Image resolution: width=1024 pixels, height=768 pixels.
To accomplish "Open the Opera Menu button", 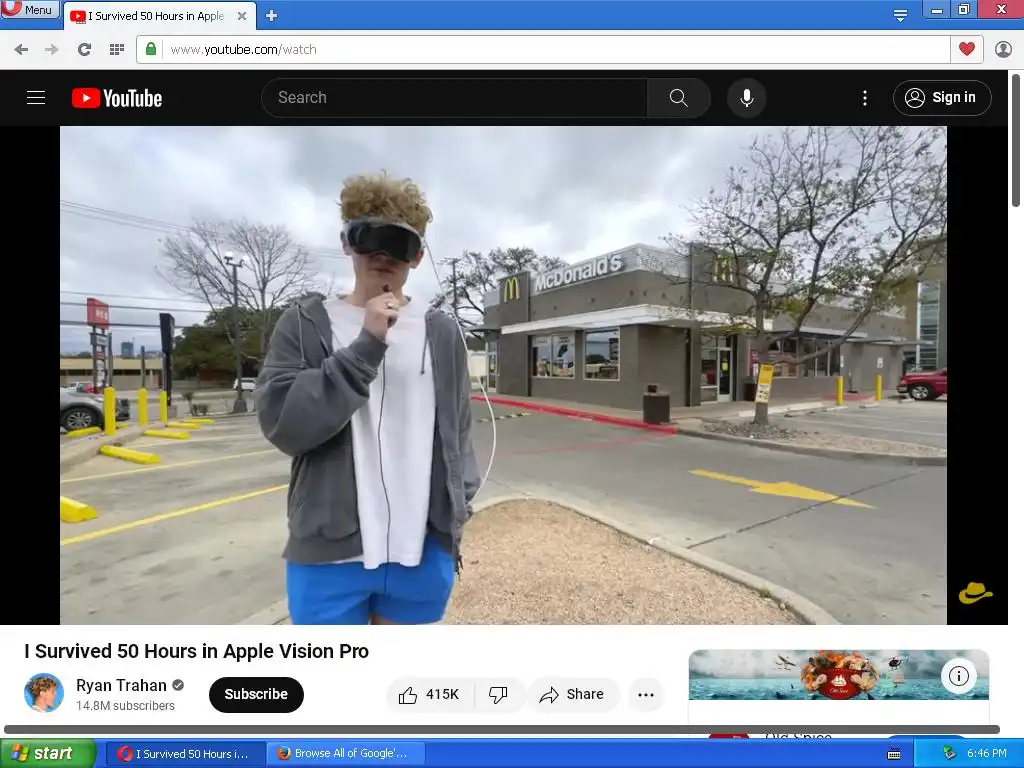I will click(30, 9).
